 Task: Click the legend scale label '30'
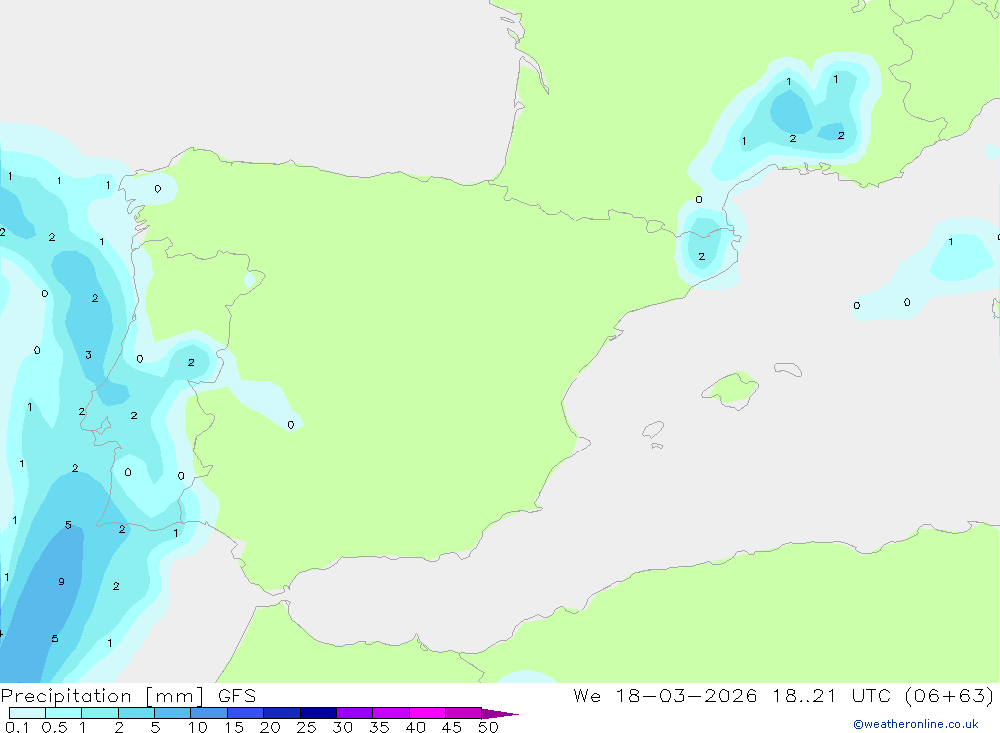pos(343,727)
